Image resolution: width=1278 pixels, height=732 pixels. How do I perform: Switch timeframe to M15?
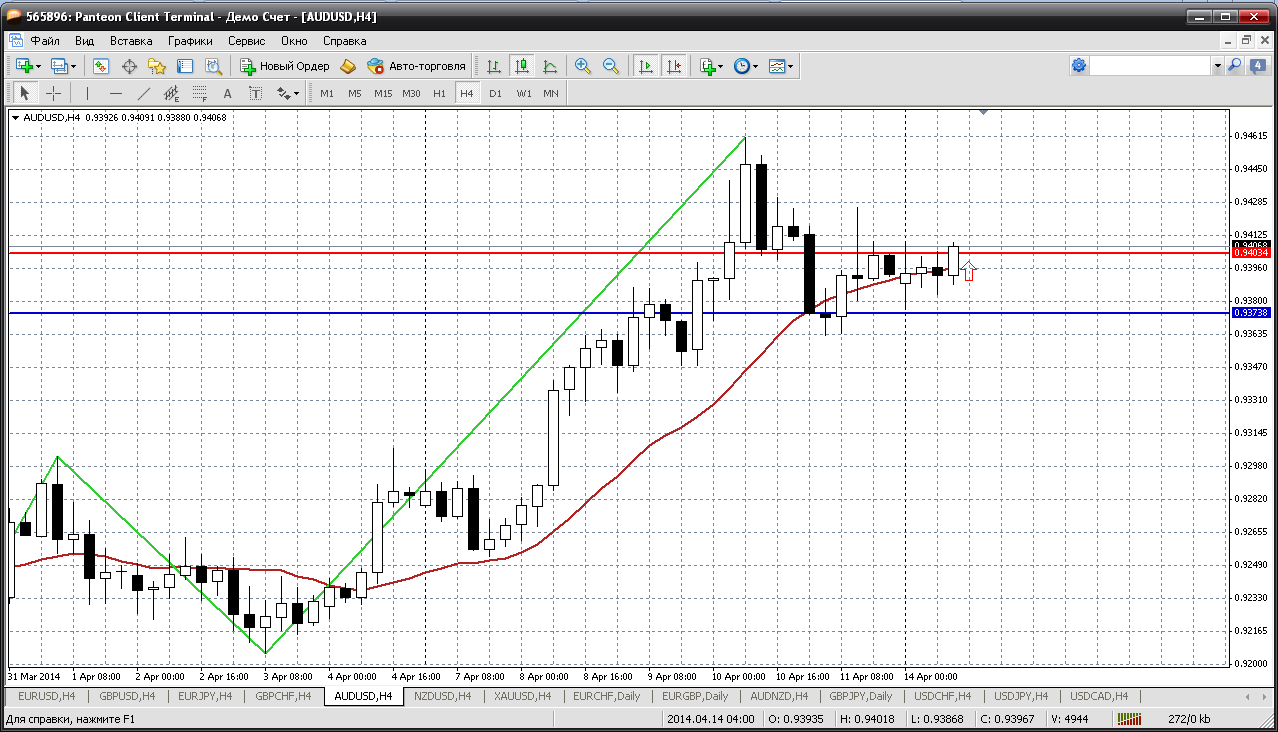[383, 93]
